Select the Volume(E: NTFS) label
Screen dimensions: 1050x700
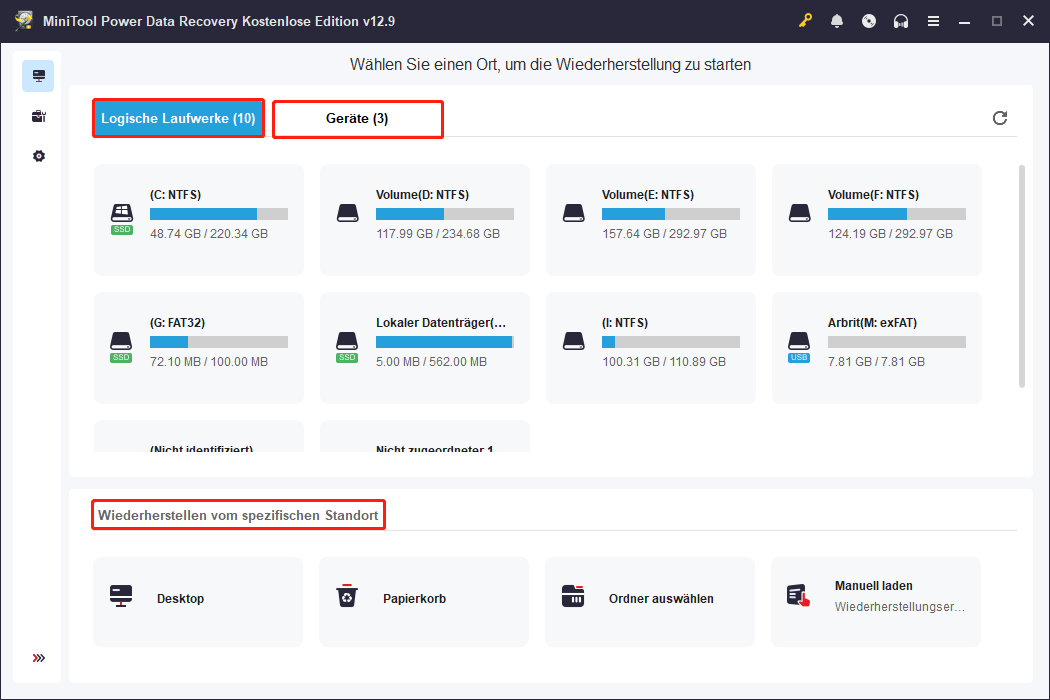[648, 195]
